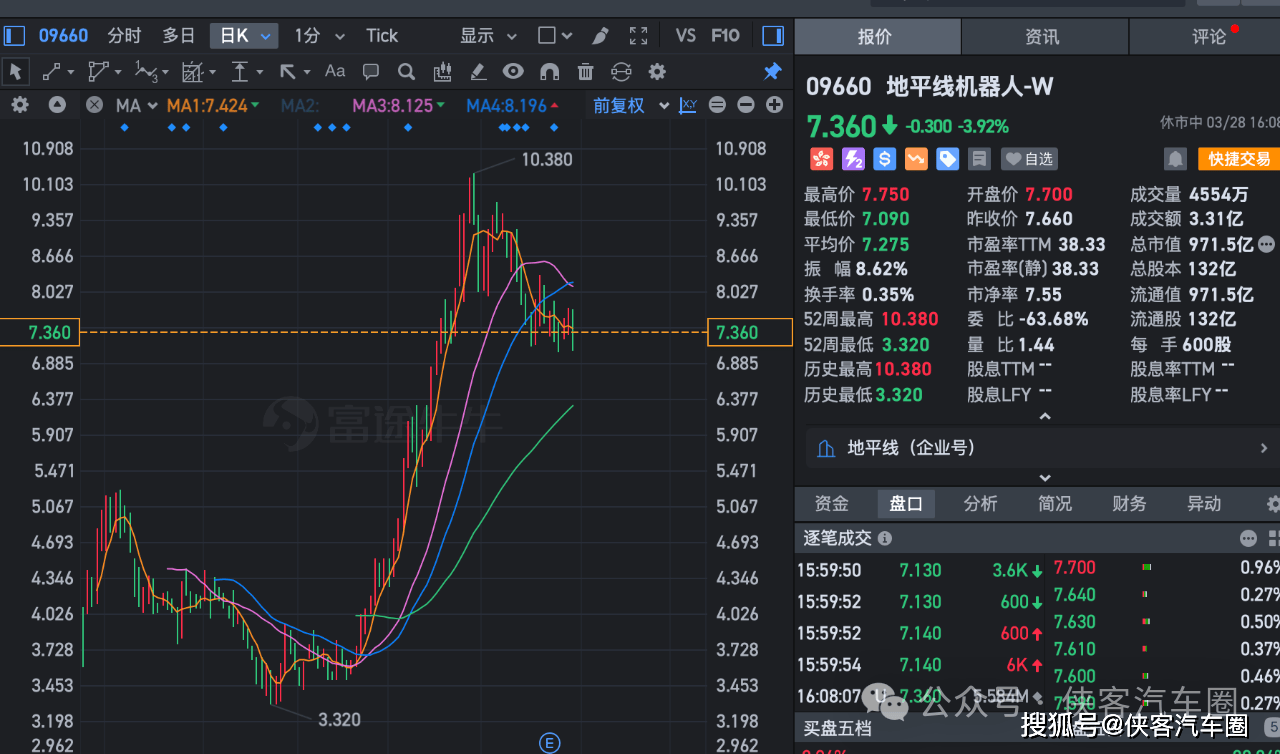The image size is (1280, 754).
Task: Toggle the right quote panel icon
Action: [773, 36]
